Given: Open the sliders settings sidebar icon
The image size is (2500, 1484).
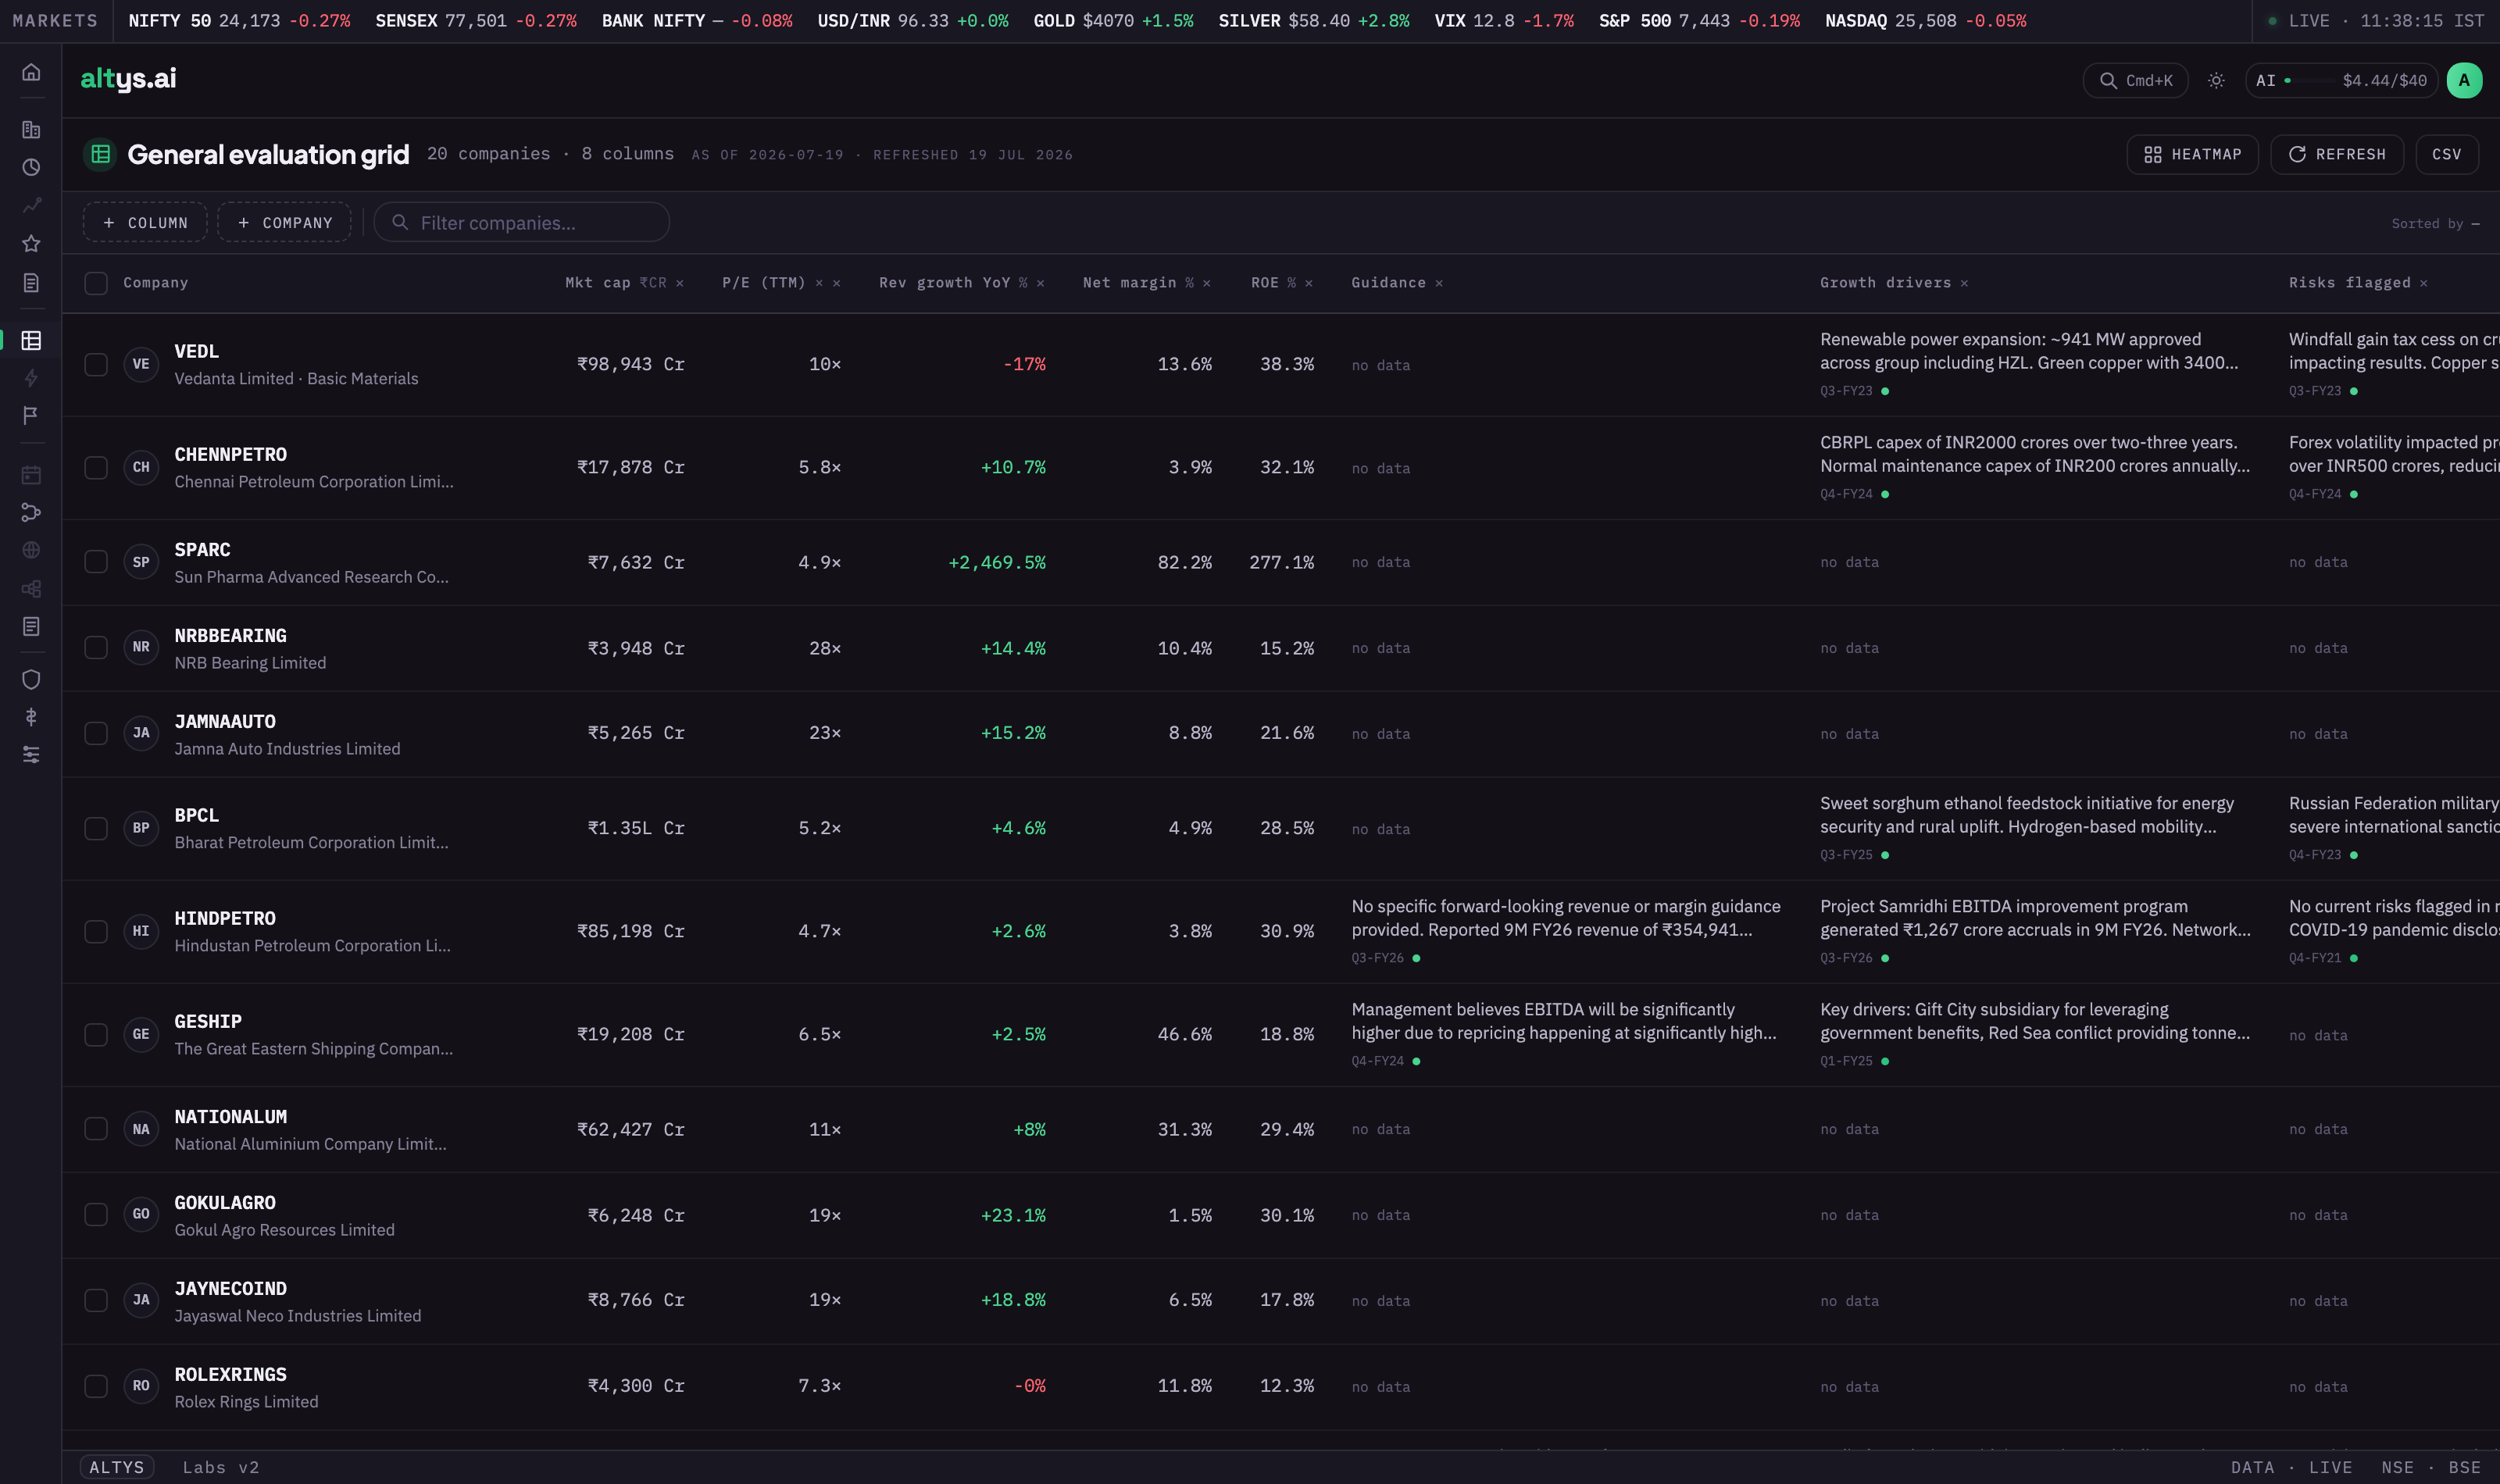Looking at the screenshot, I should coord(31,755).
